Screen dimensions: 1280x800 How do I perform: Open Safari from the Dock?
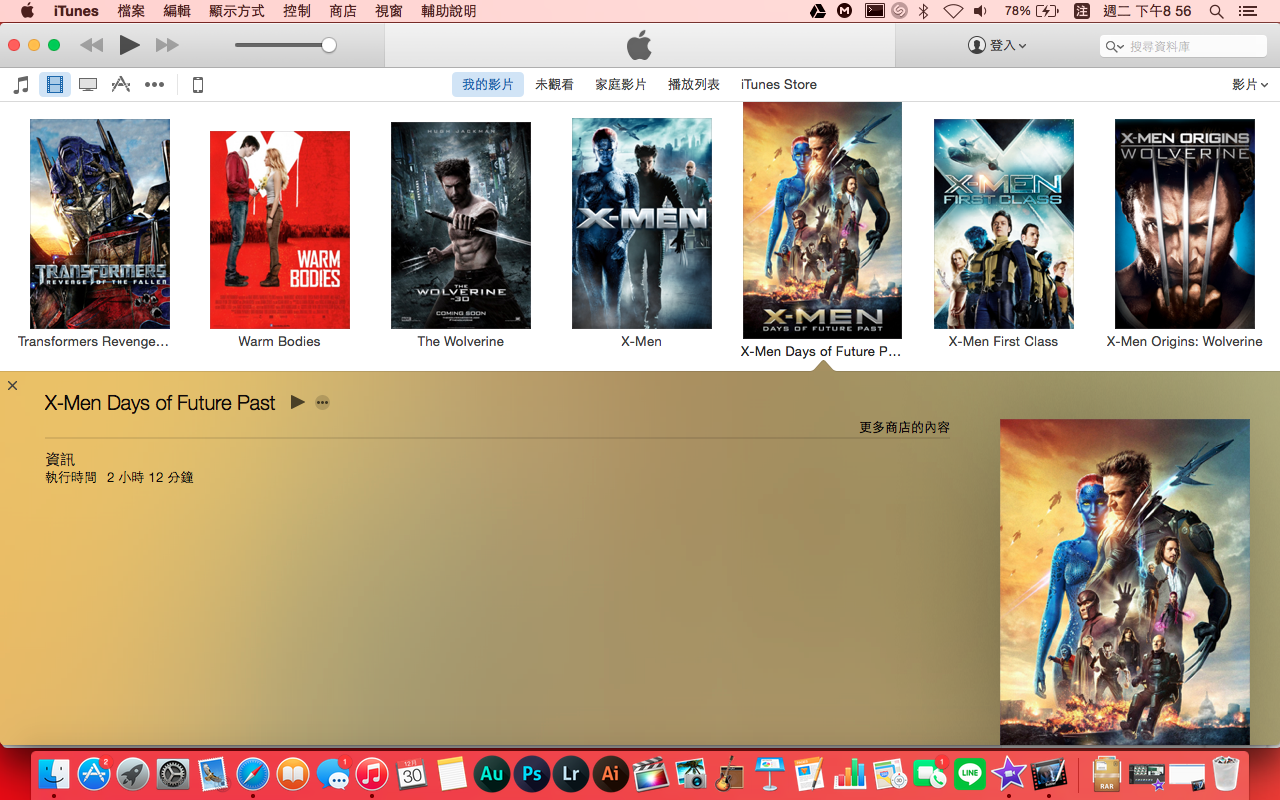click(253, 773)
